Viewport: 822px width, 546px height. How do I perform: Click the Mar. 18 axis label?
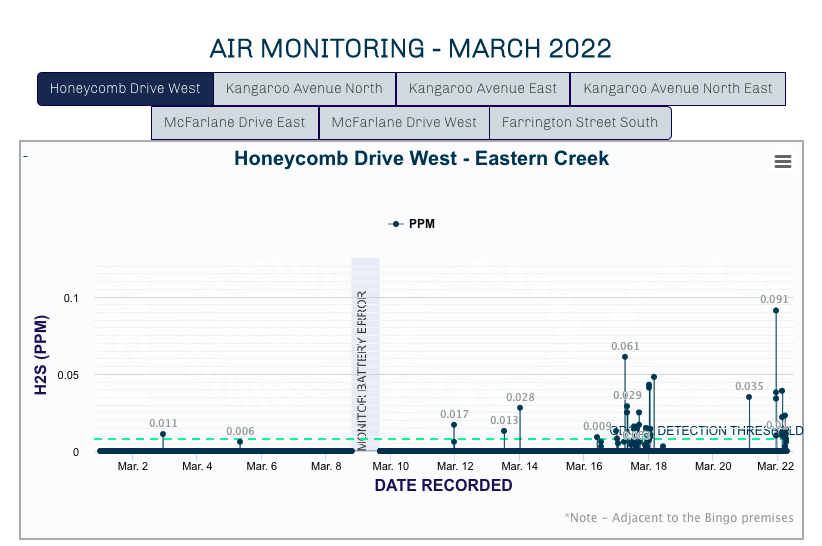click(x=648, y=466)
